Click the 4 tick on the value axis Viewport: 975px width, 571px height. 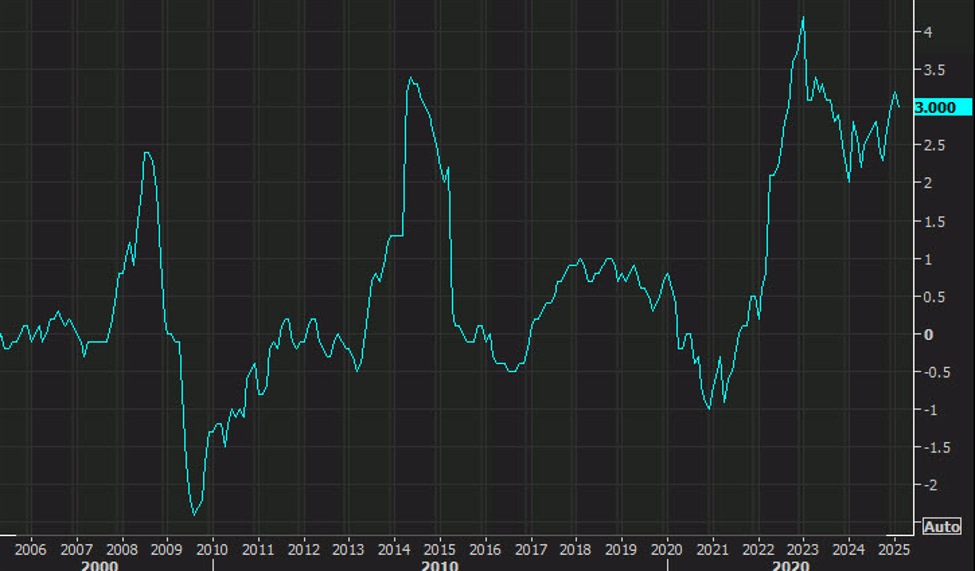928,32
